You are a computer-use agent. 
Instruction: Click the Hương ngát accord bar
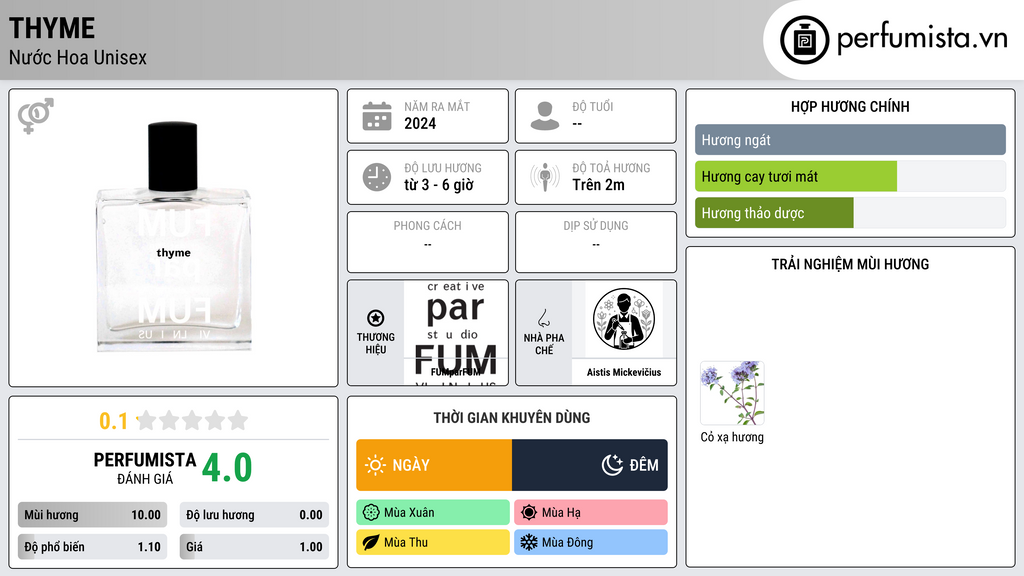pyautogui.click(x=850, y=140)
